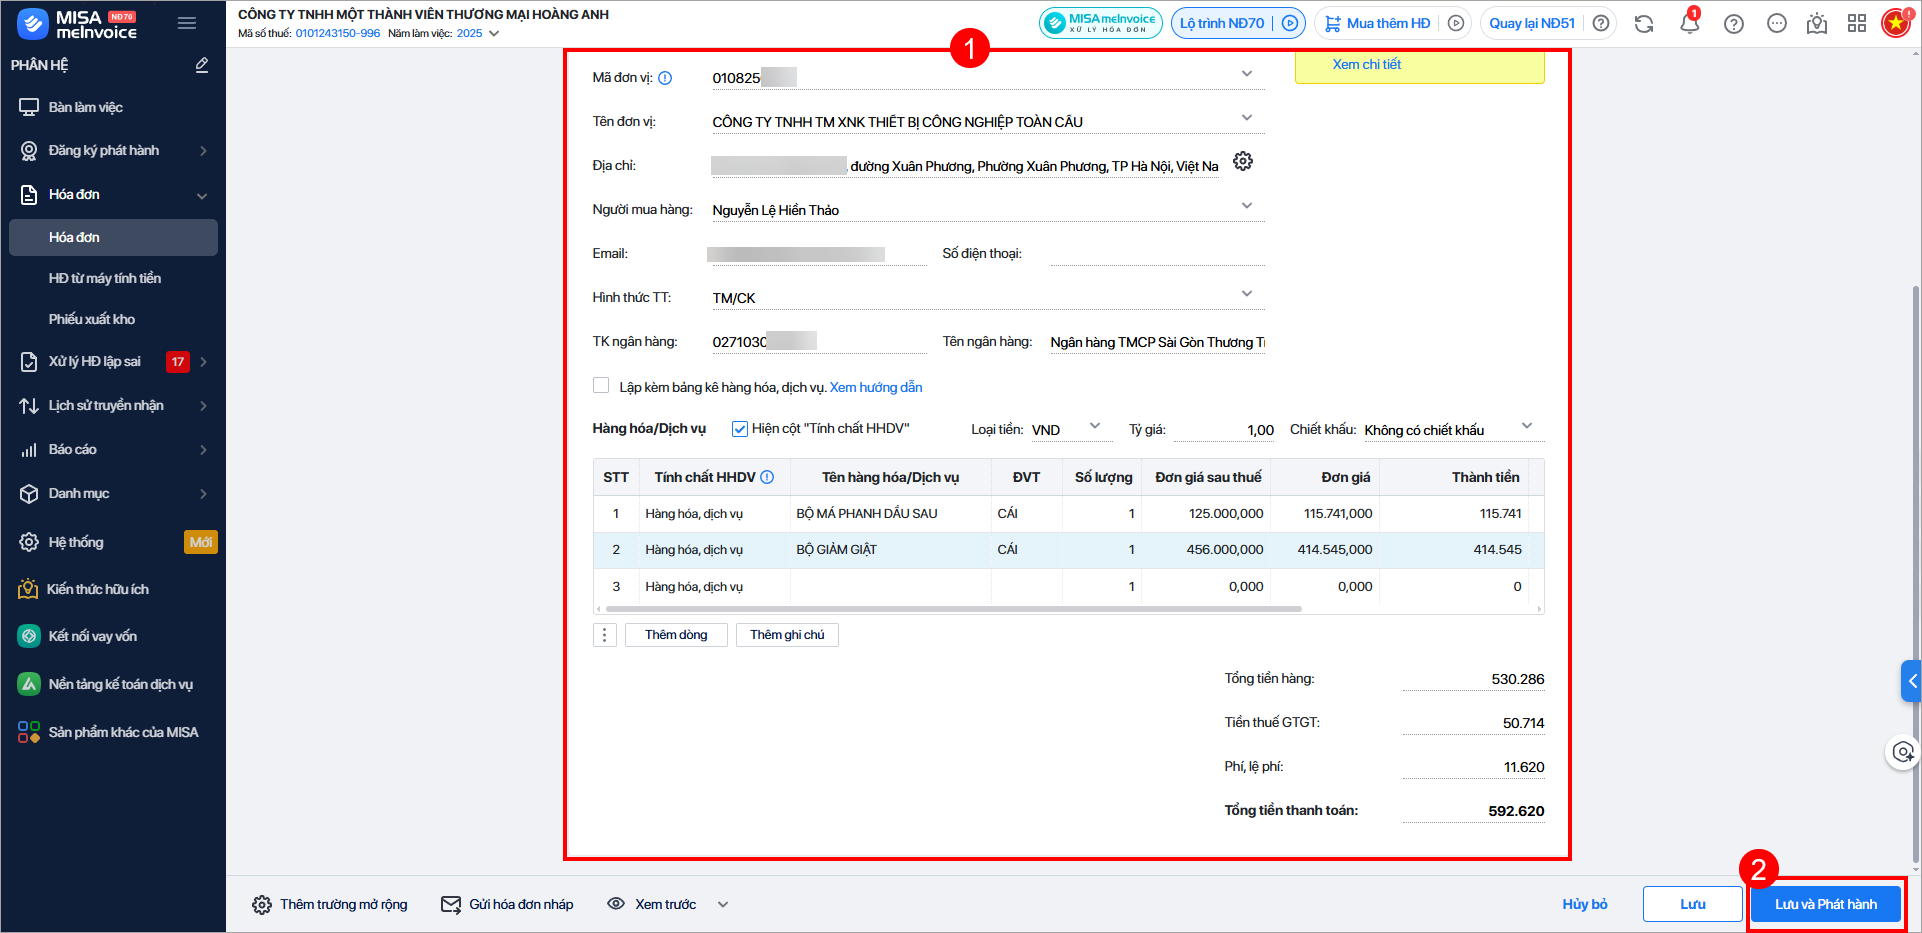Expand the Chiết khấu dropdown
Screen dimensions: 1922x933
(x=1526, y=426)
